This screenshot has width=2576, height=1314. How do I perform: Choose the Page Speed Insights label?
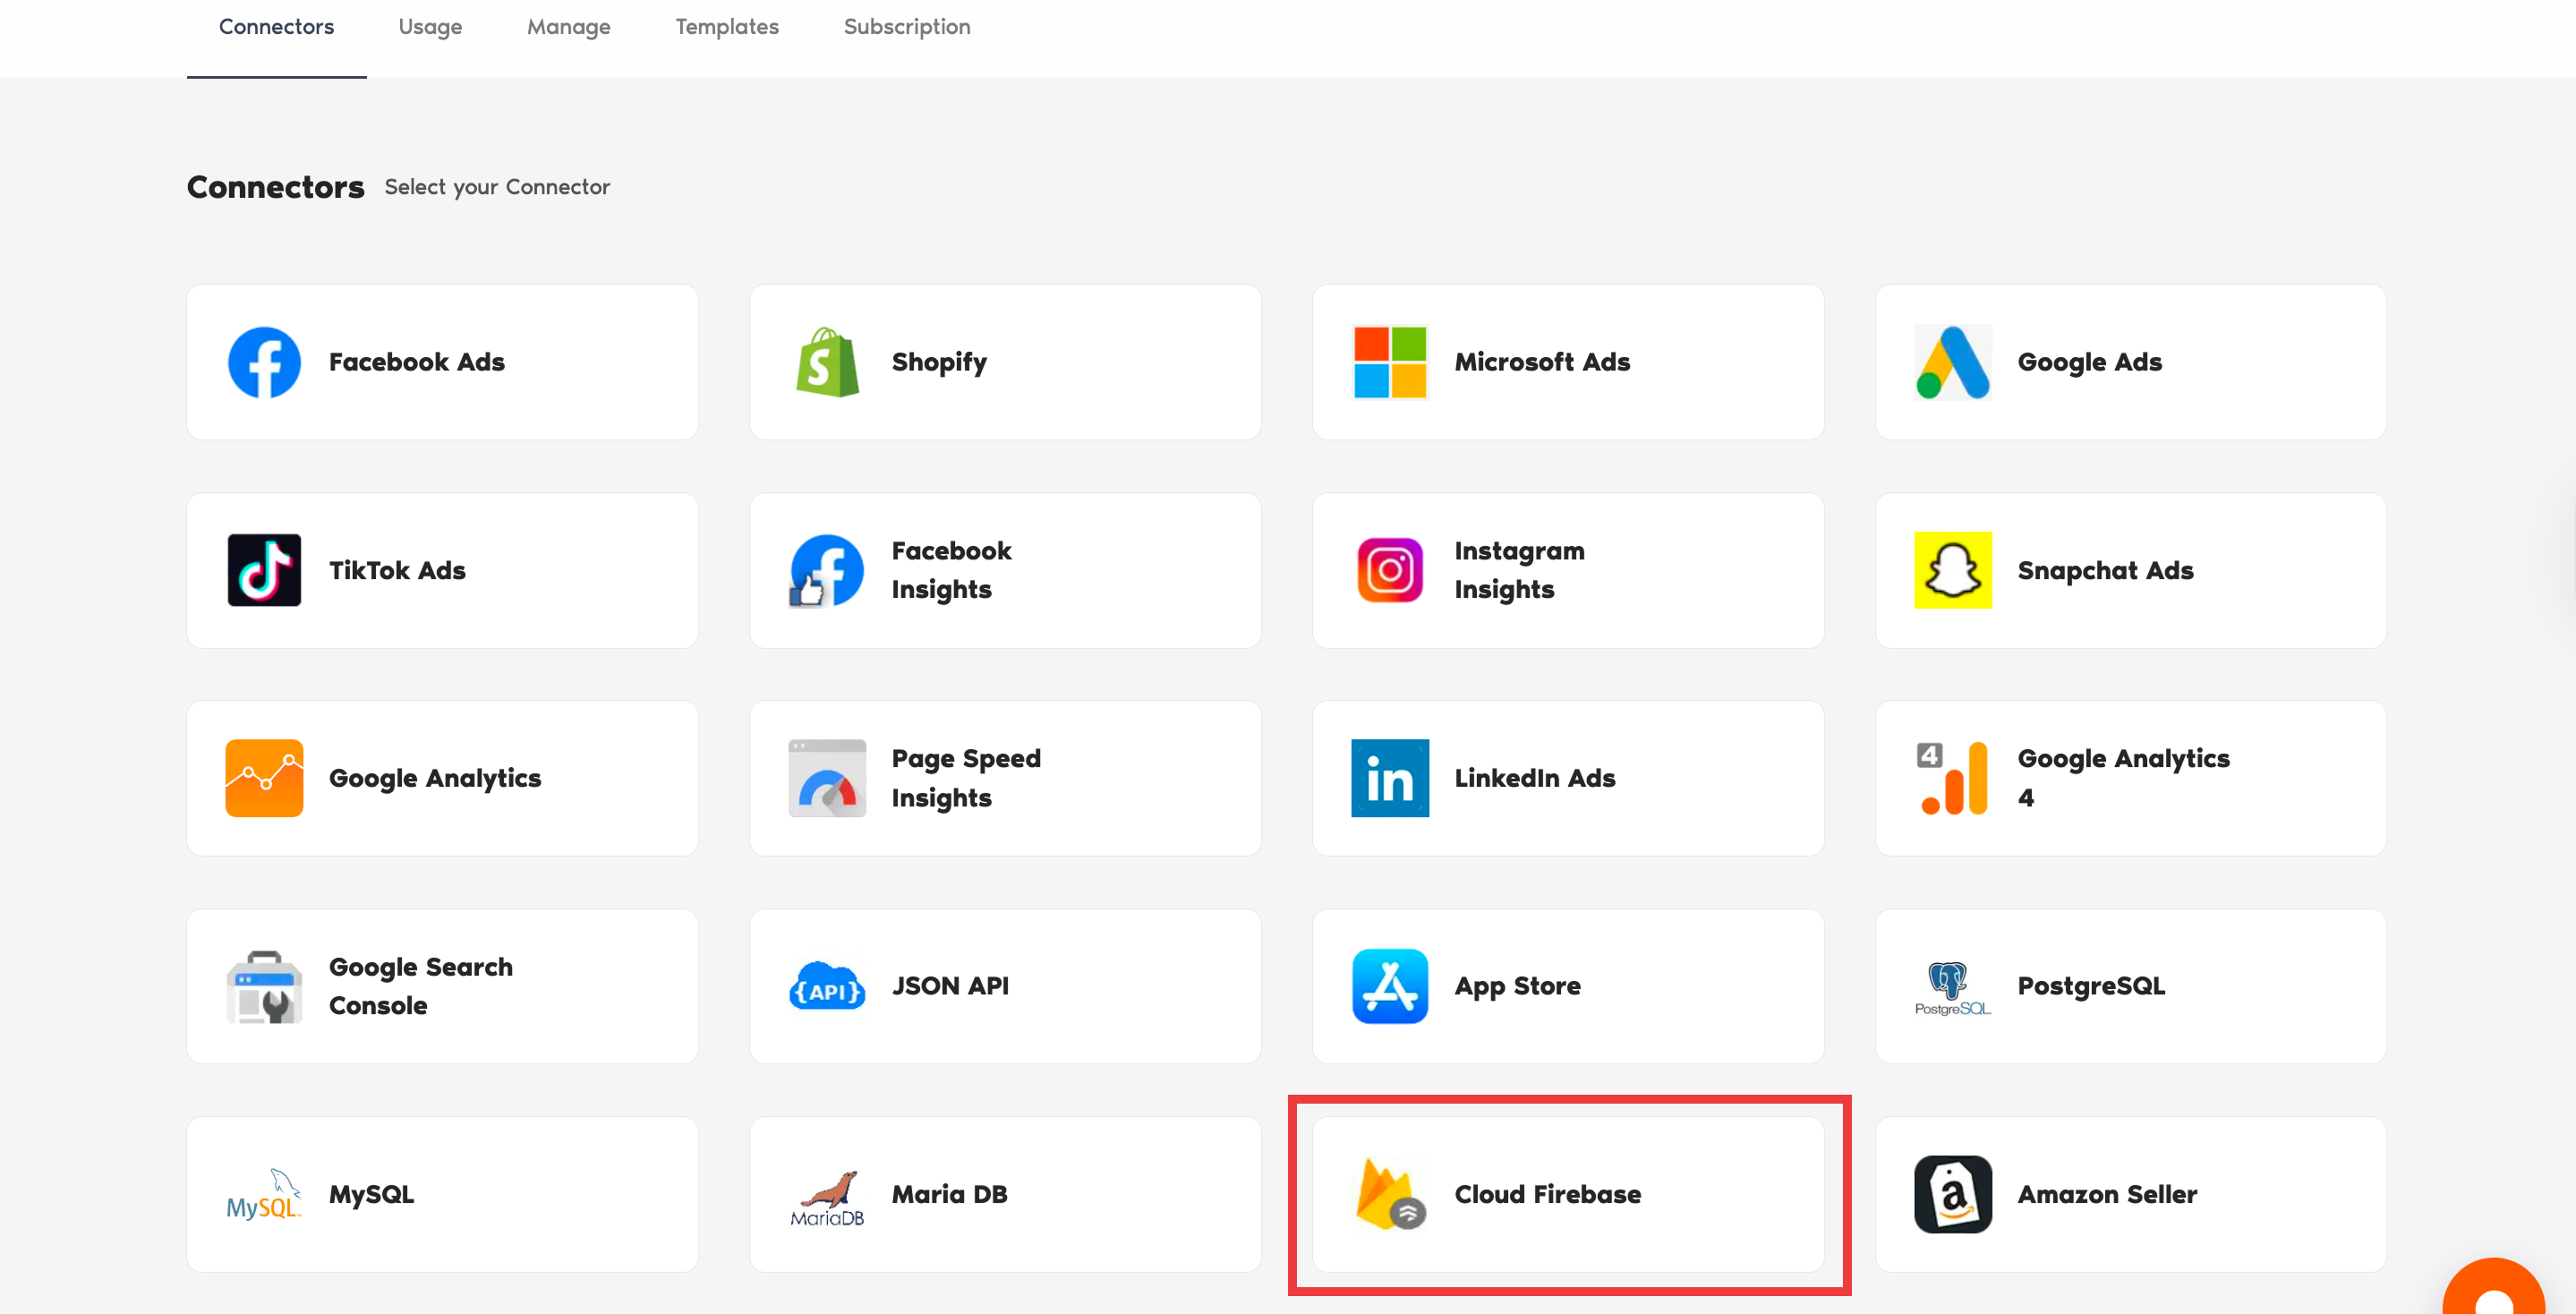click(966, 778)
